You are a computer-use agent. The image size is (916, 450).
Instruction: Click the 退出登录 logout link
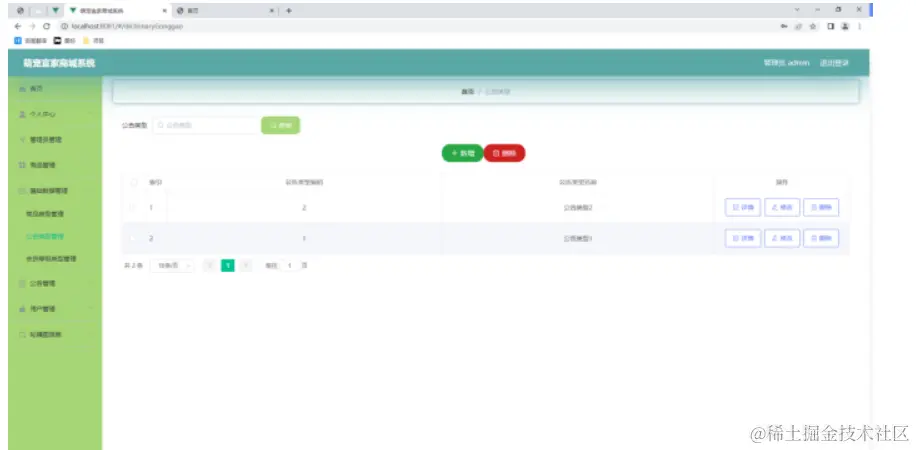click(x=834, y=63)
